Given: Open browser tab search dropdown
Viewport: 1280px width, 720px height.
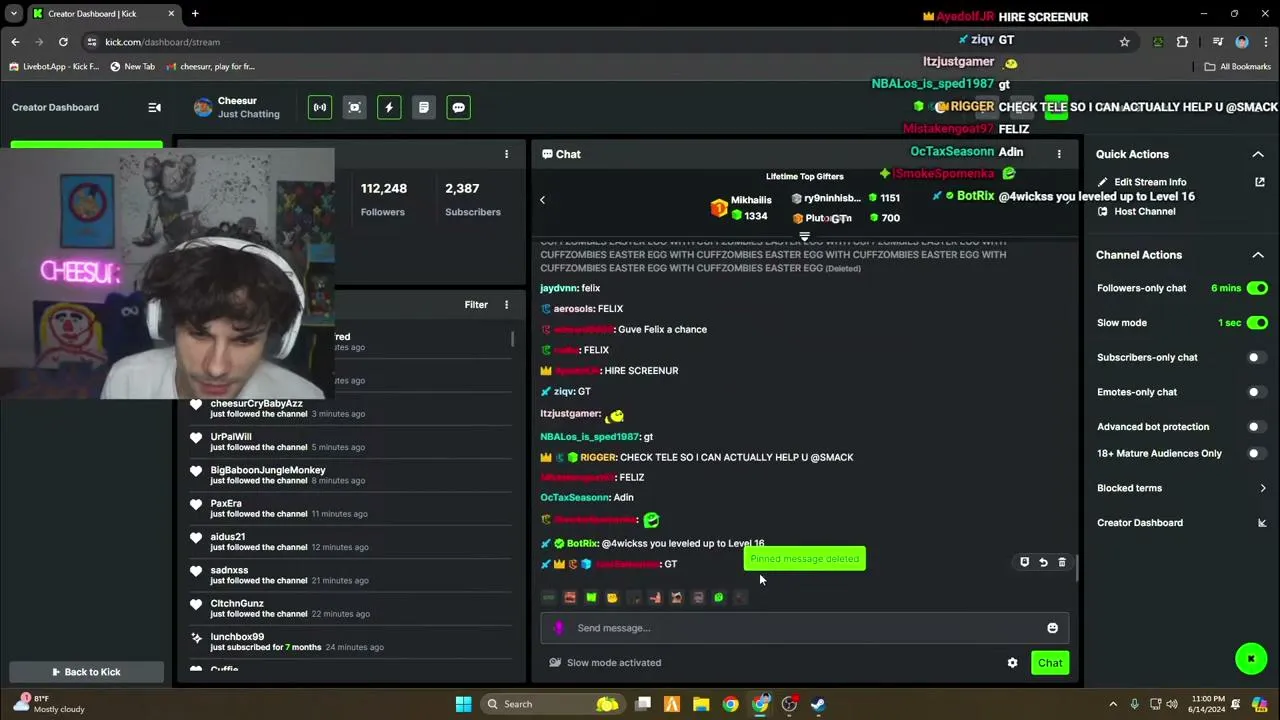Looking at the screenshot, I should tap(14, 14).
